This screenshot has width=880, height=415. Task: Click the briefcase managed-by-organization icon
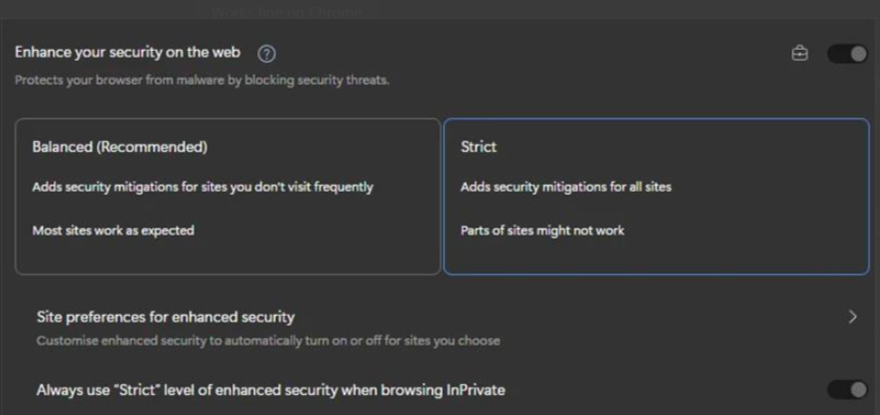coord(799,54)
